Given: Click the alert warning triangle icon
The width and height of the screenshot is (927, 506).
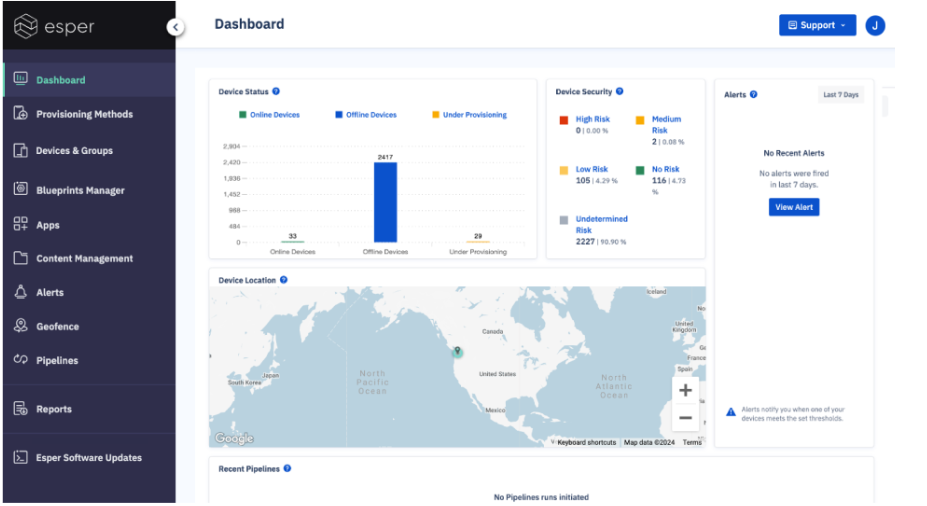Looking at the screenshot, I should point(731,412).
